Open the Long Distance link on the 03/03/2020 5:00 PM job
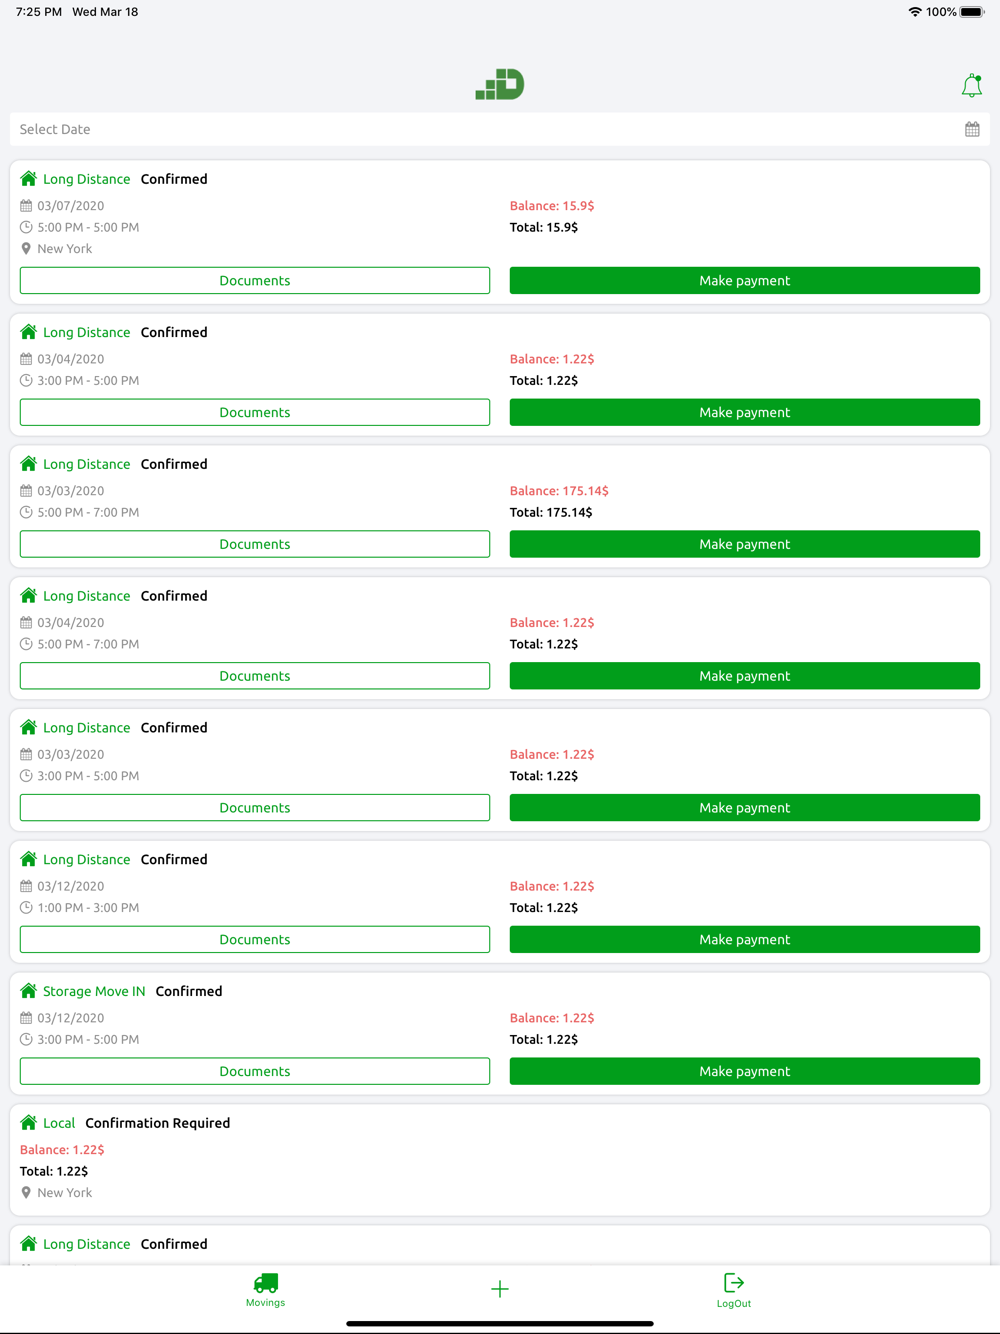The height and width of the screenshot is (1334, 1000). (x=86, y=464)
